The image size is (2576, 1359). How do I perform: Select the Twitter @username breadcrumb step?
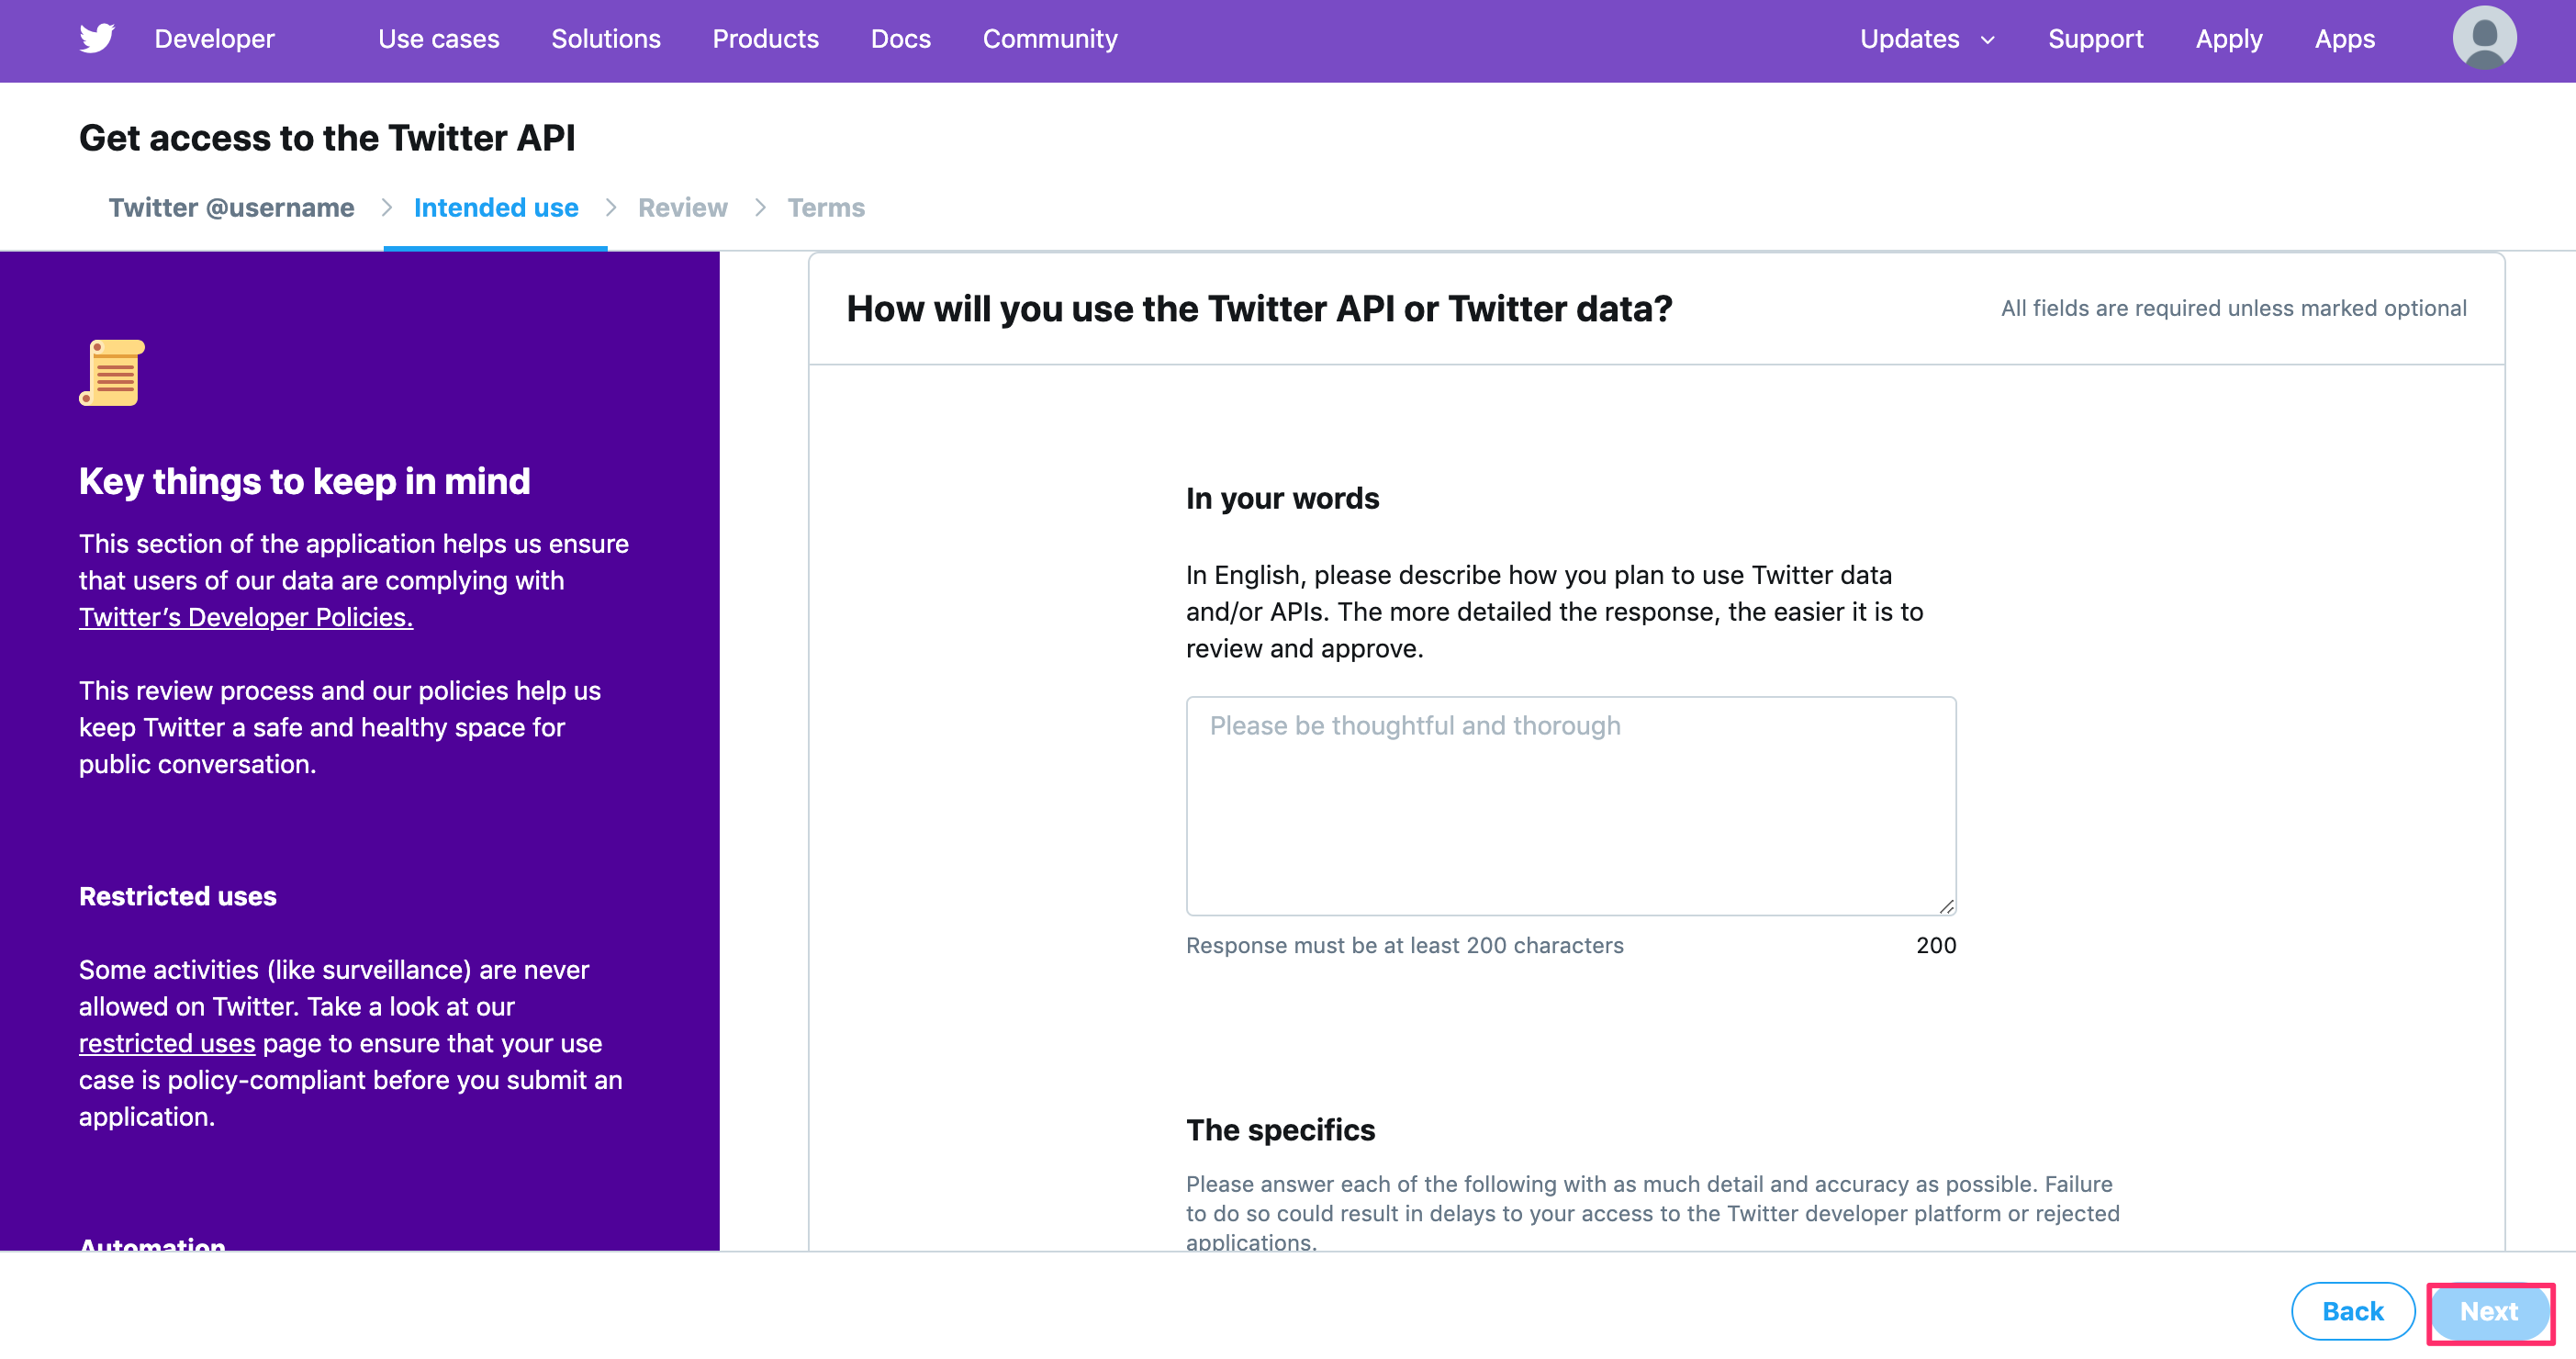pos(232,207)
